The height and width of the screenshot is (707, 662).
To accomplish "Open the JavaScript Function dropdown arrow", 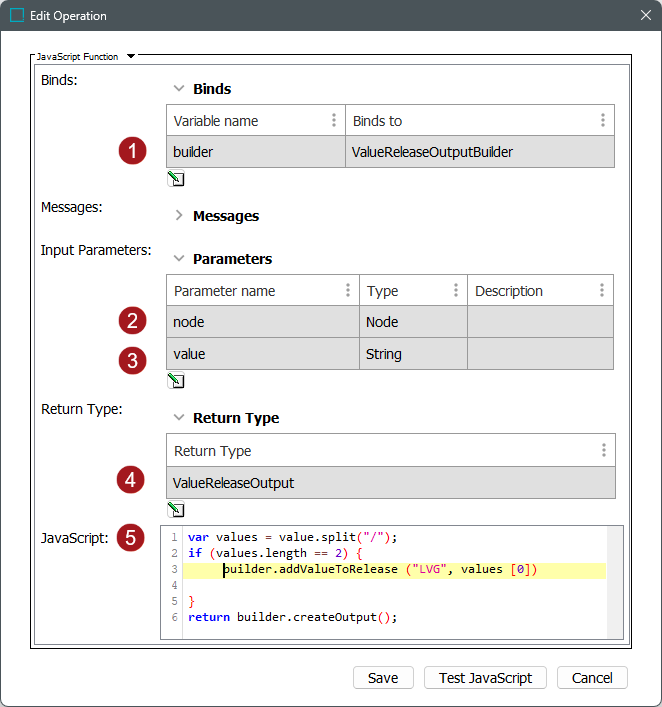I will pyautogui.click(x=130, y=57).
